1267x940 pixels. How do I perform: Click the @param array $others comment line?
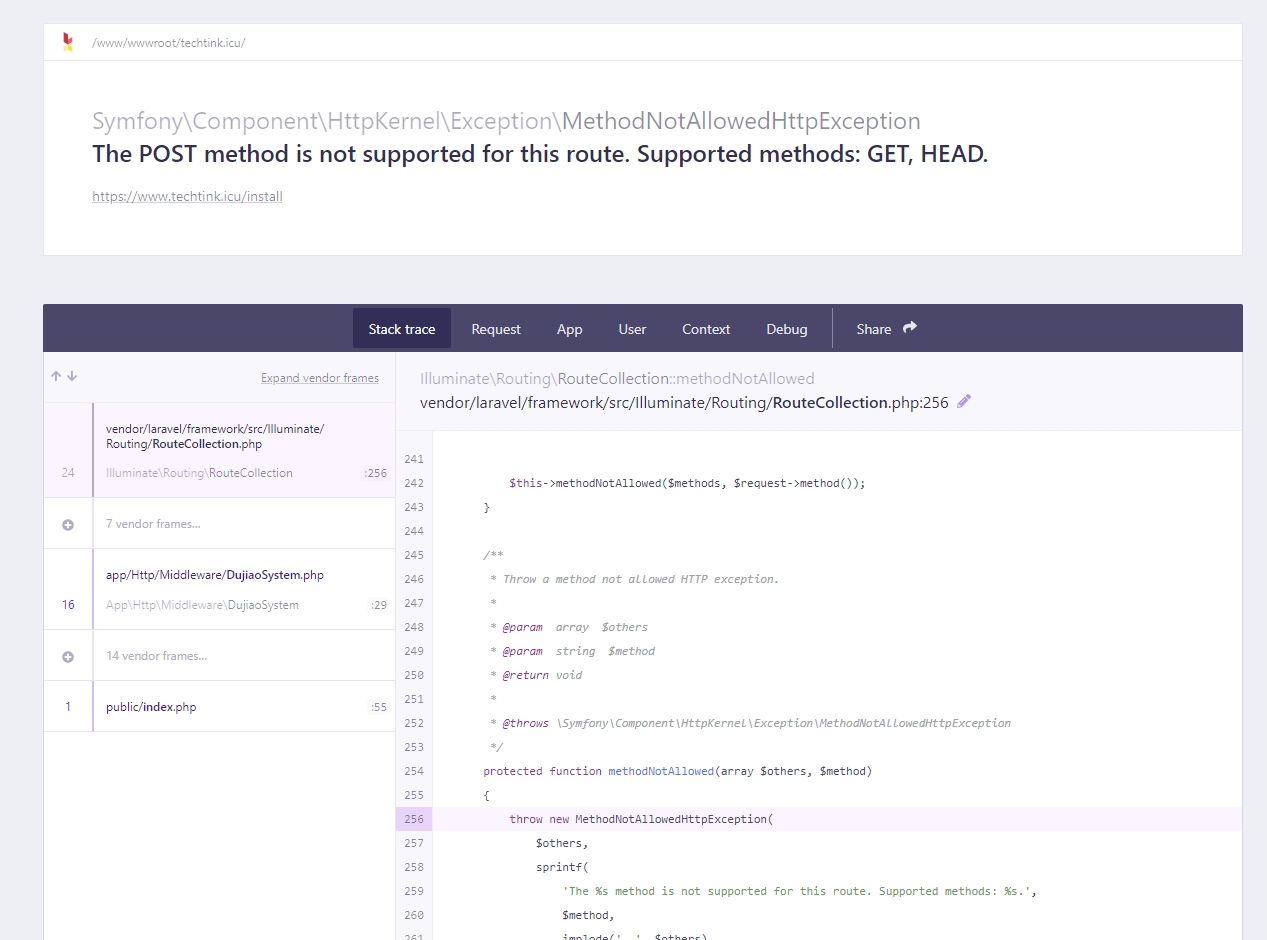[569, 627]
